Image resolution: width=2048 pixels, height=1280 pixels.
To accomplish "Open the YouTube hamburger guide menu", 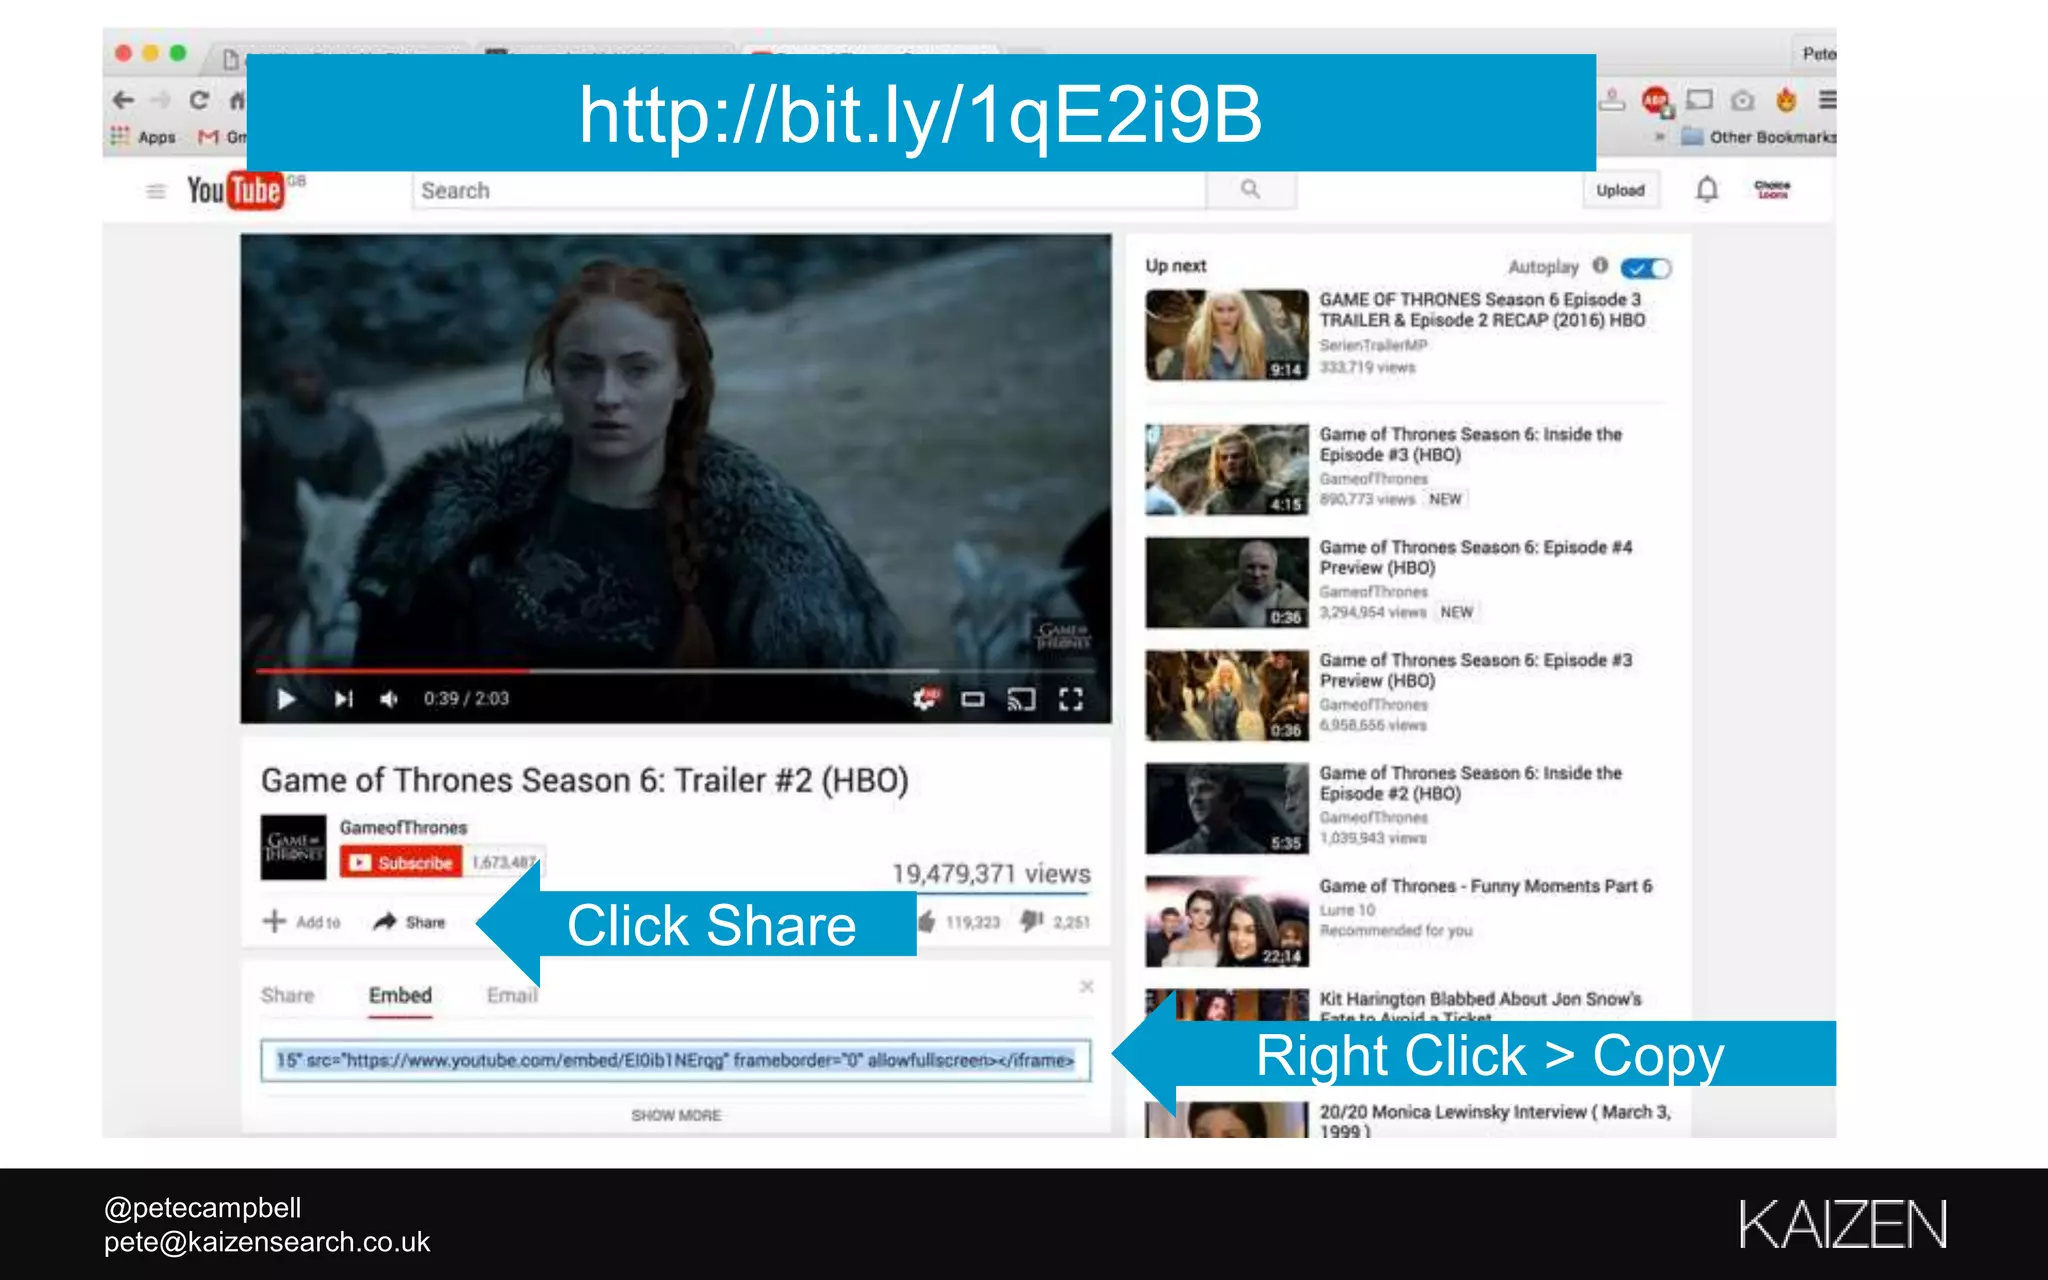I will pos(156,190).
